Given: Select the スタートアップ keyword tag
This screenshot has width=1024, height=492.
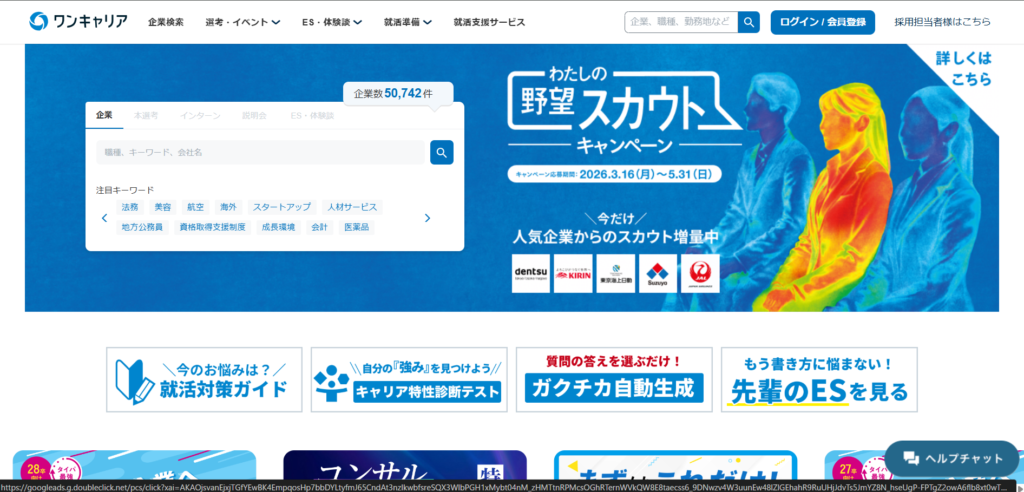Looking at the screenshot, I should point(281,207).
